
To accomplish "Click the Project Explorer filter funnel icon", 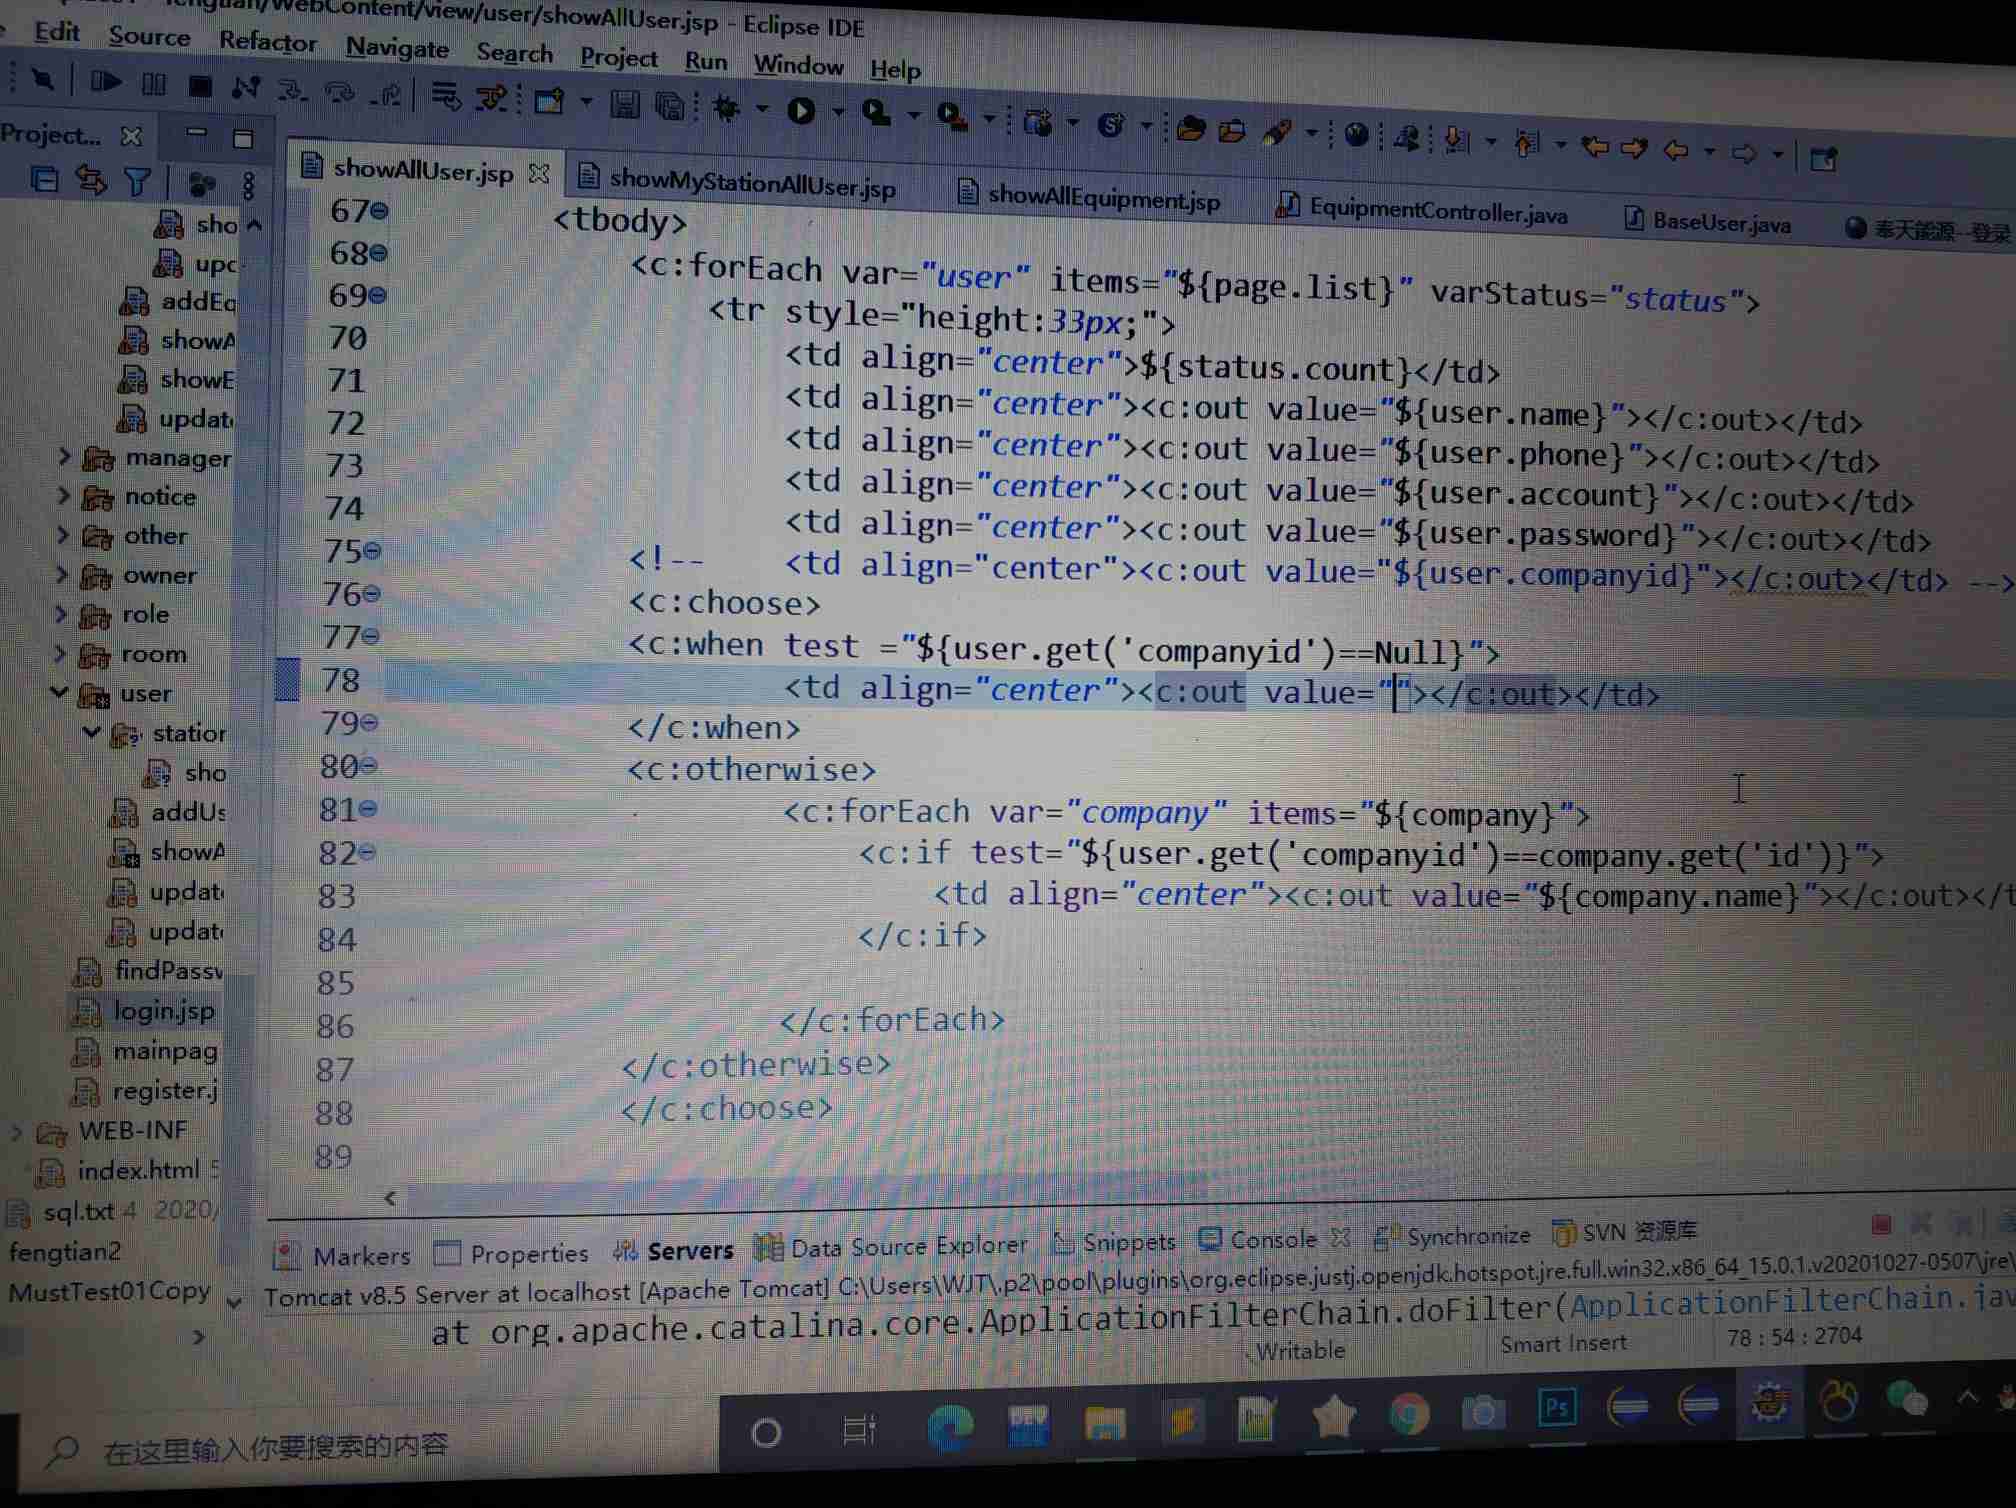I will 137,181.
